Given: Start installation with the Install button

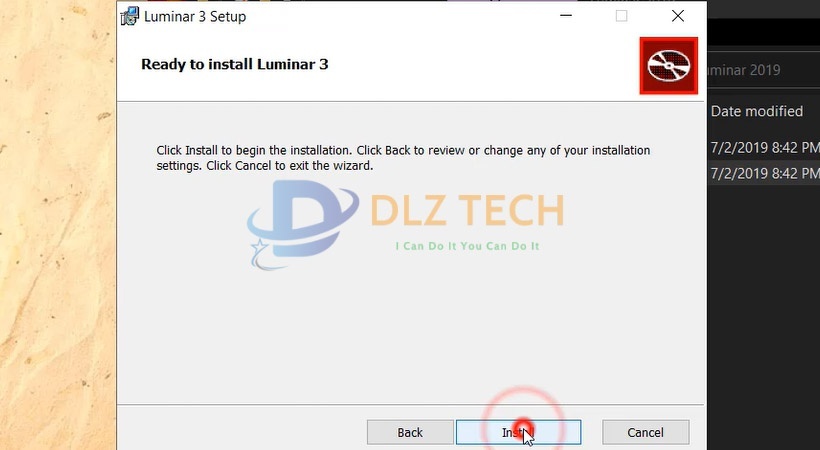Looking at the screenshot, I should tap(518, 432).
